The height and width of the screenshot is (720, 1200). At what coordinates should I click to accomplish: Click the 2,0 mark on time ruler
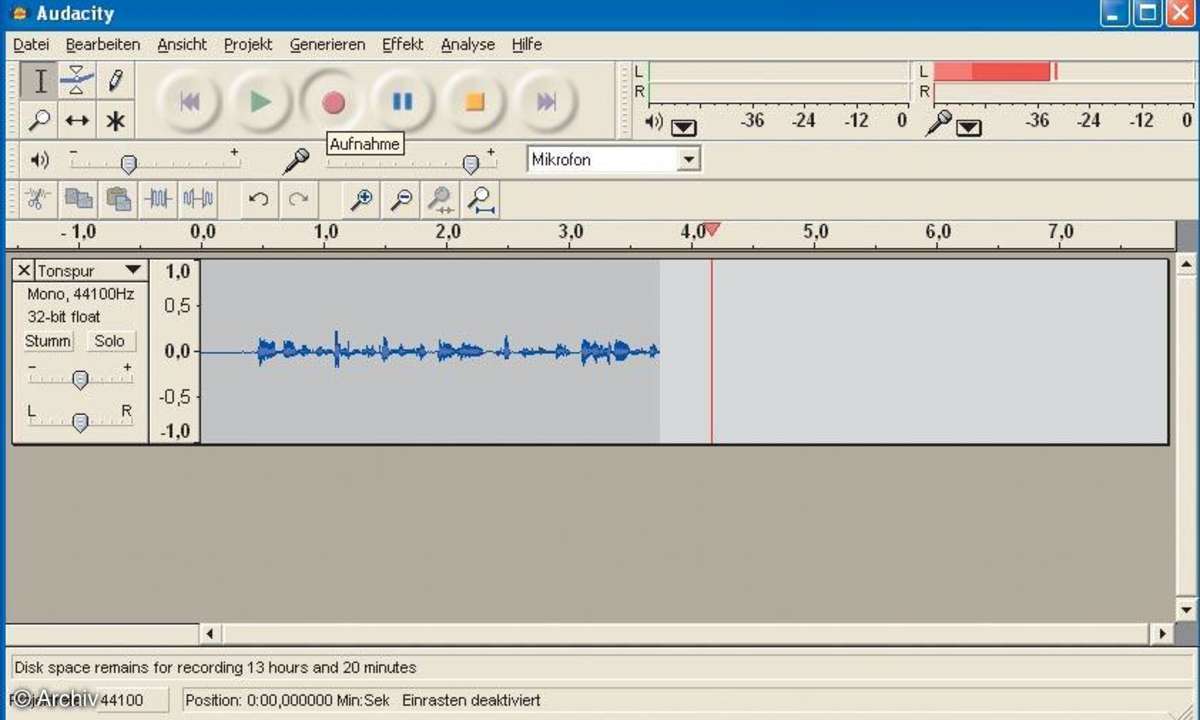click(x=448, y=232)
